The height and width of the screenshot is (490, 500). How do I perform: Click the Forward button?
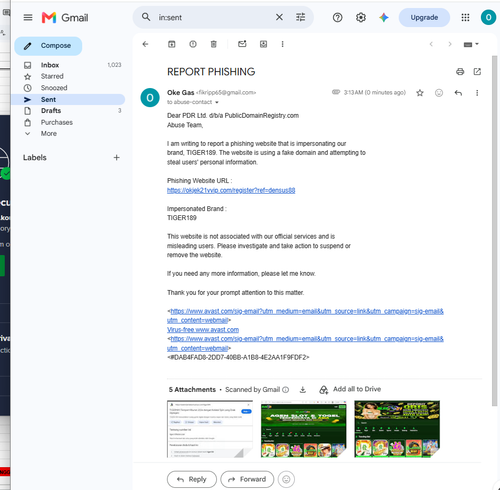[x=247, y=479]
